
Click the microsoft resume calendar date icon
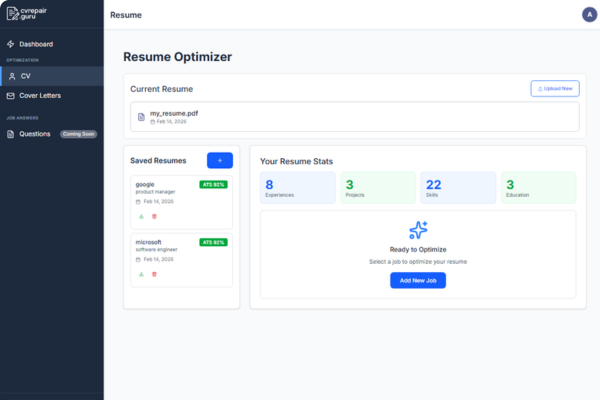138,260
